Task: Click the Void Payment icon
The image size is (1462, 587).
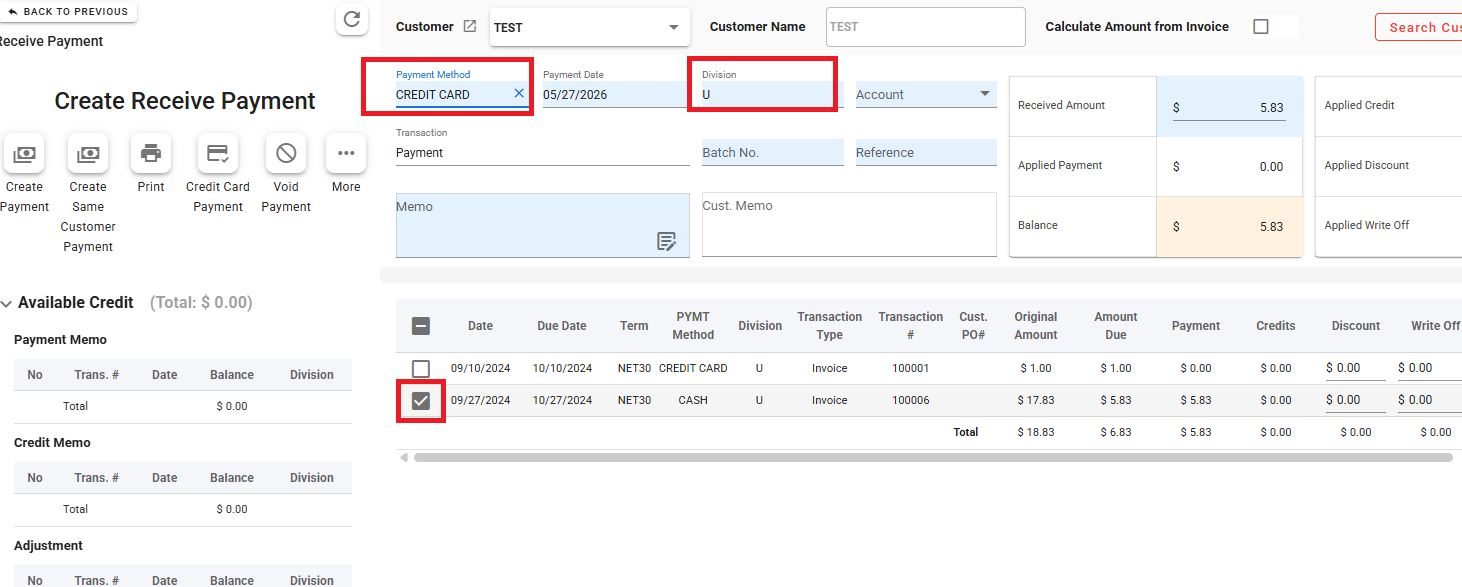Action: (x=286, y=153)
